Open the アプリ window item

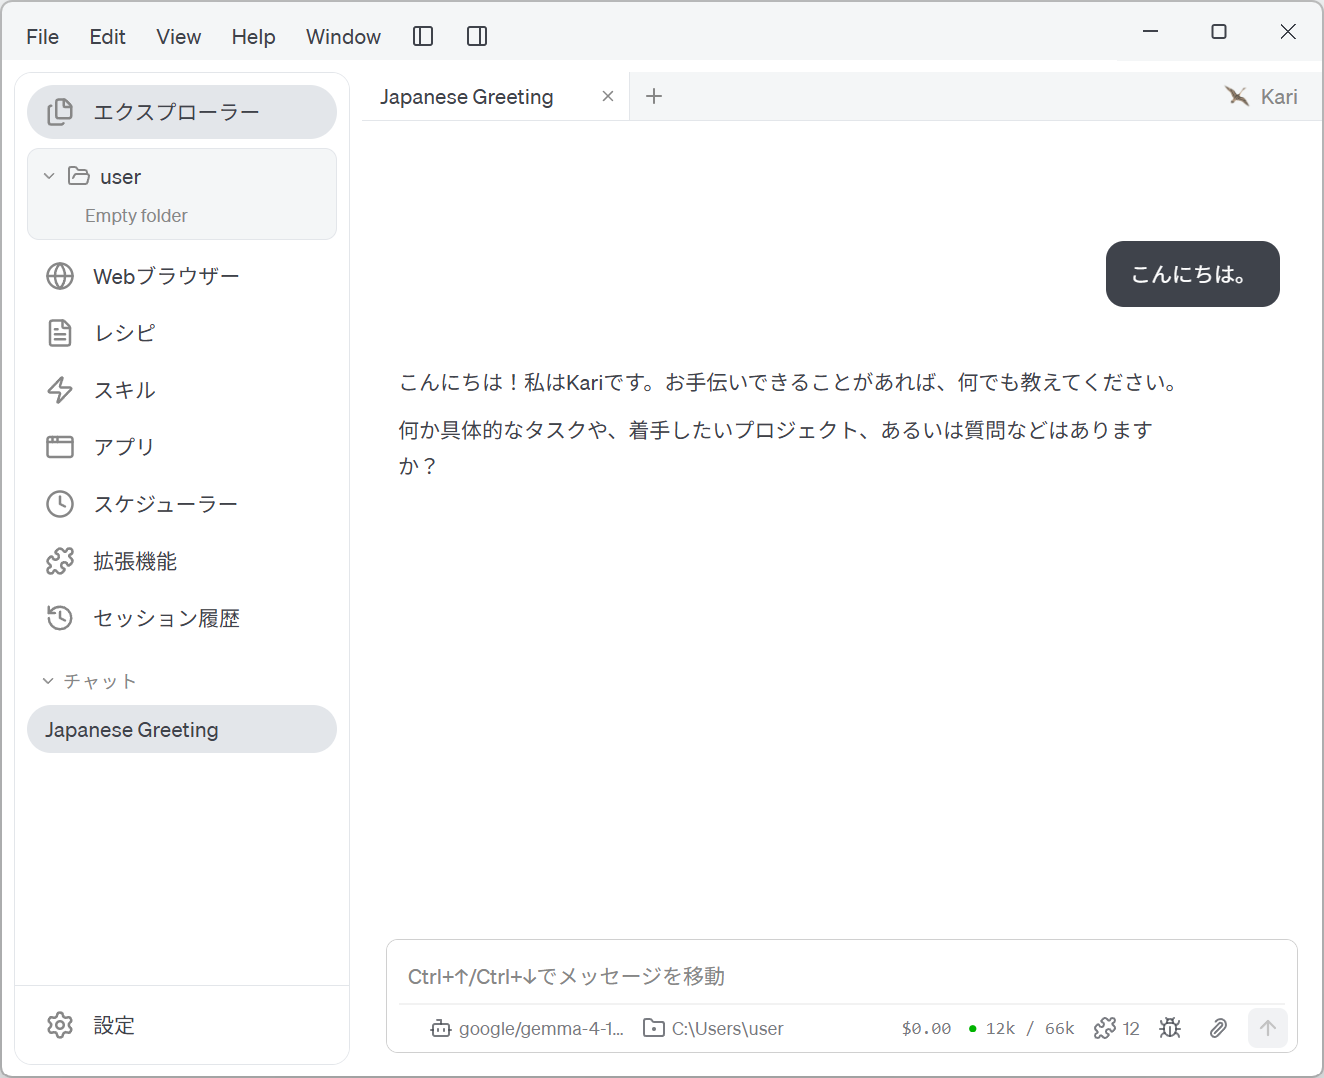[182, 447]
